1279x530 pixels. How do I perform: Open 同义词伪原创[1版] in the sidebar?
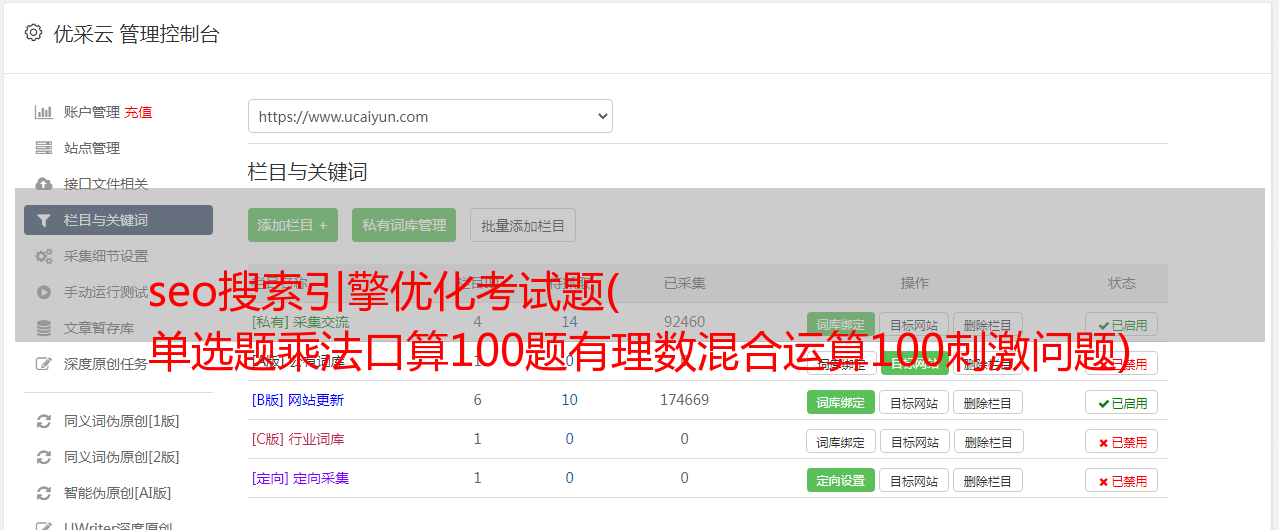pyautogui.click(x=122, y=421)
